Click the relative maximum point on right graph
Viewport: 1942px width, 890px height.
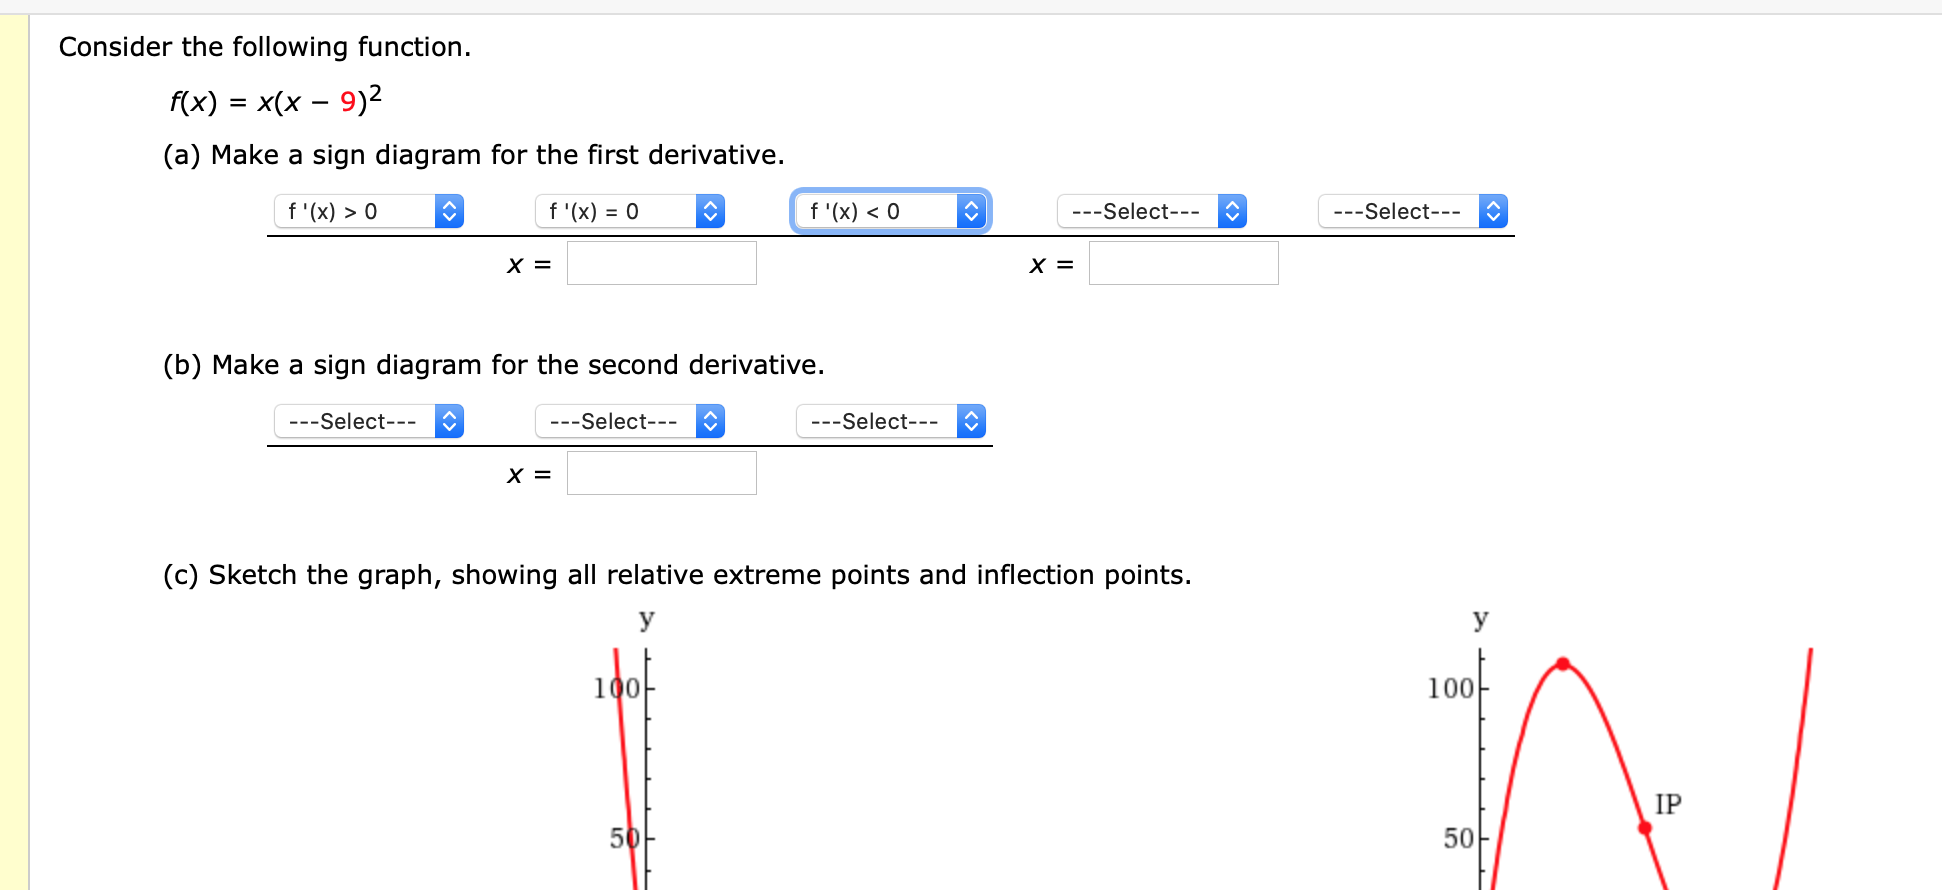1563,664
